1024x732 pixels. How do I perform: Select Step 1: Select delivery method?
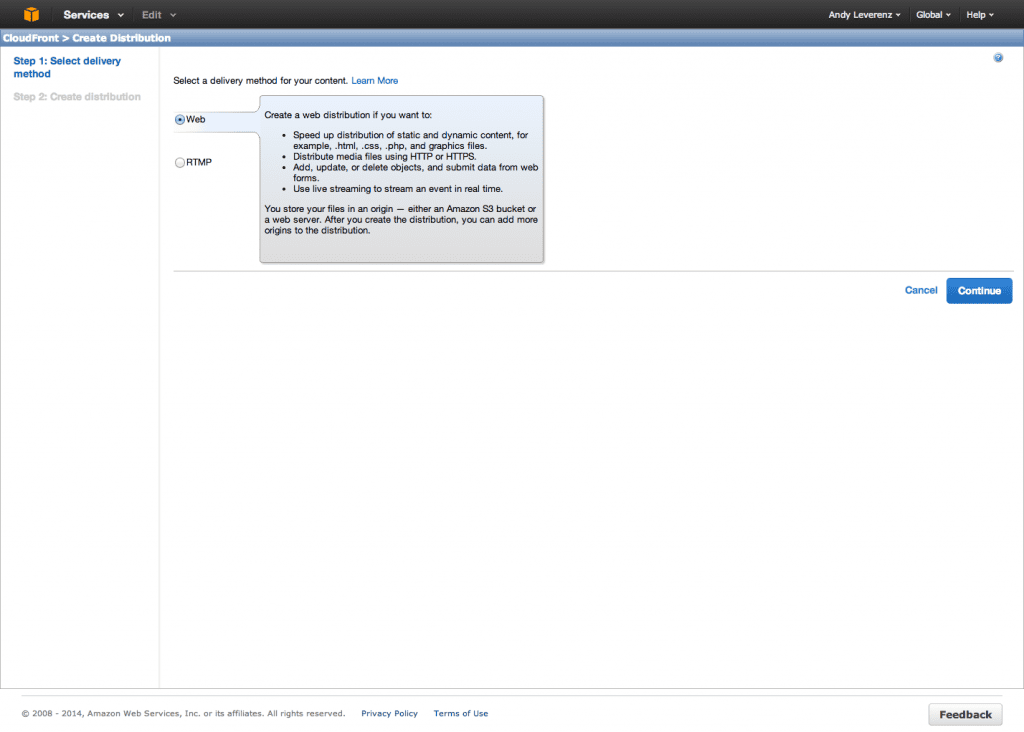pyautogui.click(x=67, y=67)
